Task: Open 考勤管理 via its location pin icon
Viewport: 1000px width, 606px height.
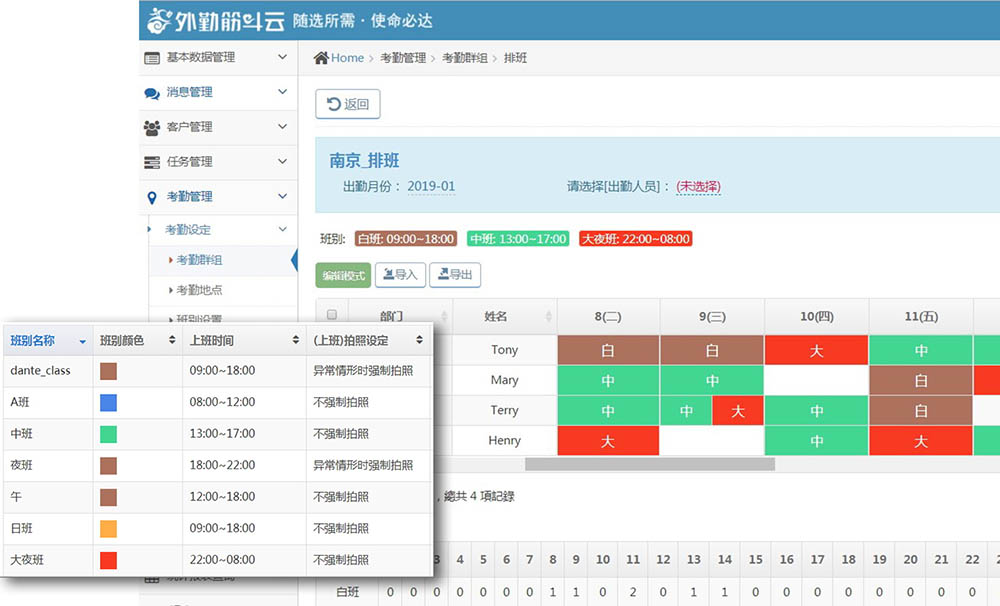Action: point(152,197)
